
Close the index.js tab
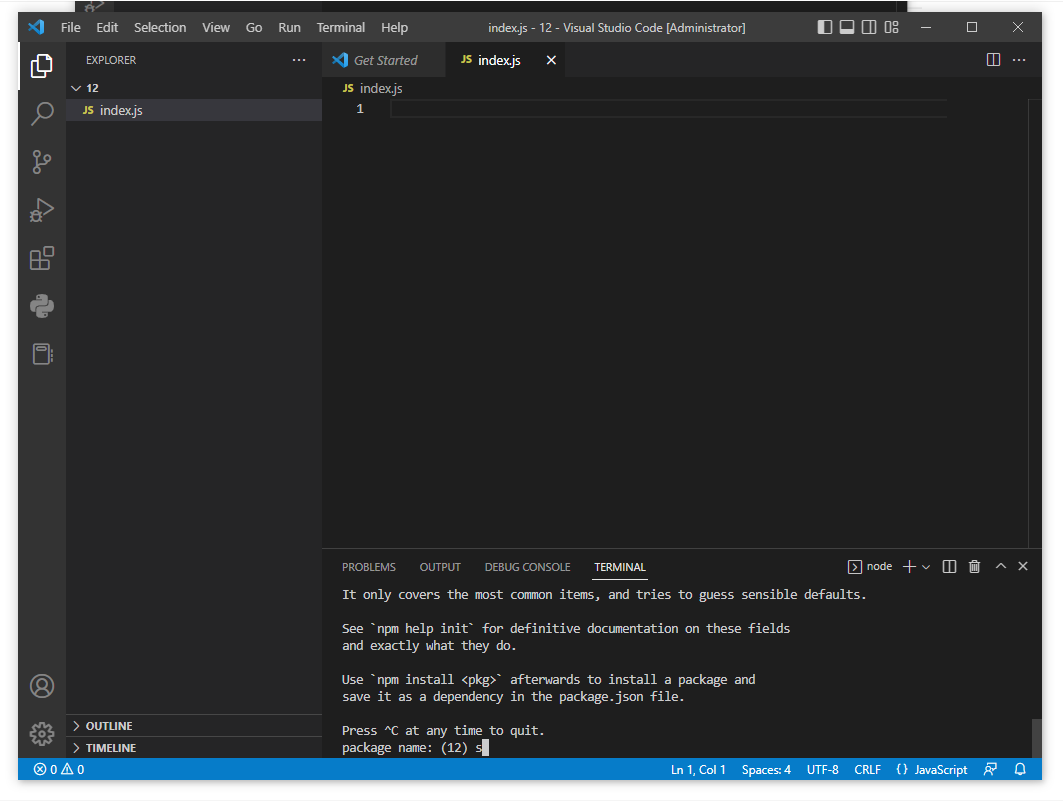[551, 60]
